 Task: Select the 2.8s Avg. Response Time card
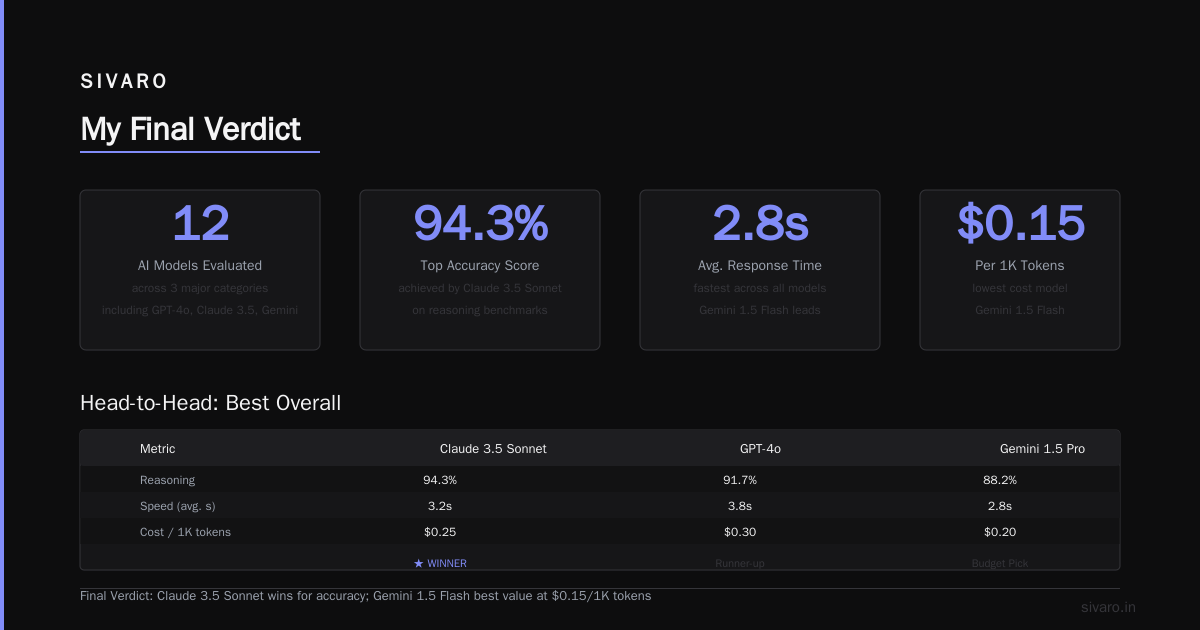[760, 270]
